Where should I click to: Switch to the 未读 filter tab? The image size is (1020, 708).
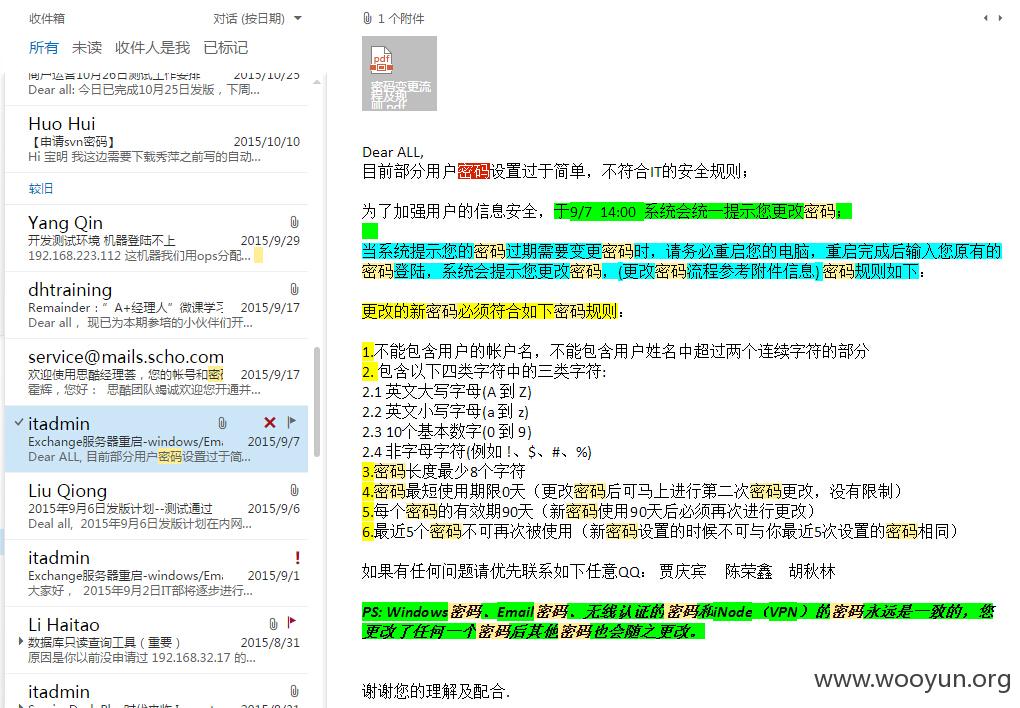[87, 48]
